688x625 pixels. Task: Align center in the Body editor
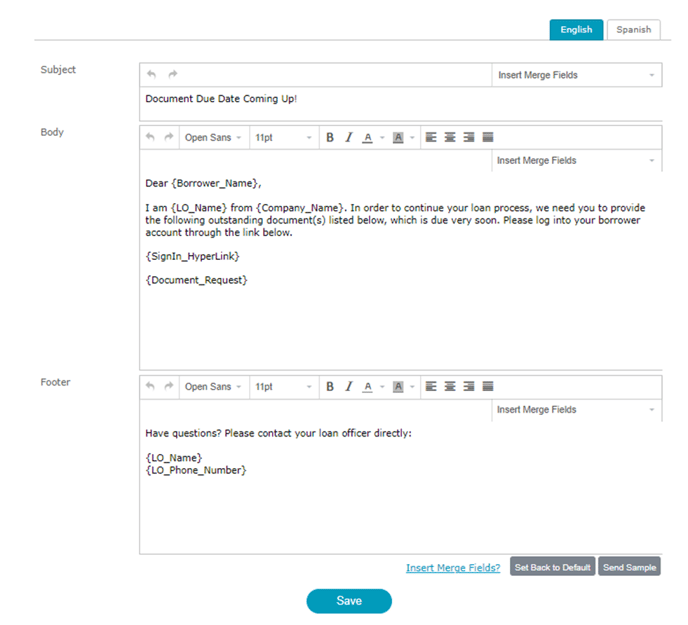pyautogui.click(x=450, y=137)
